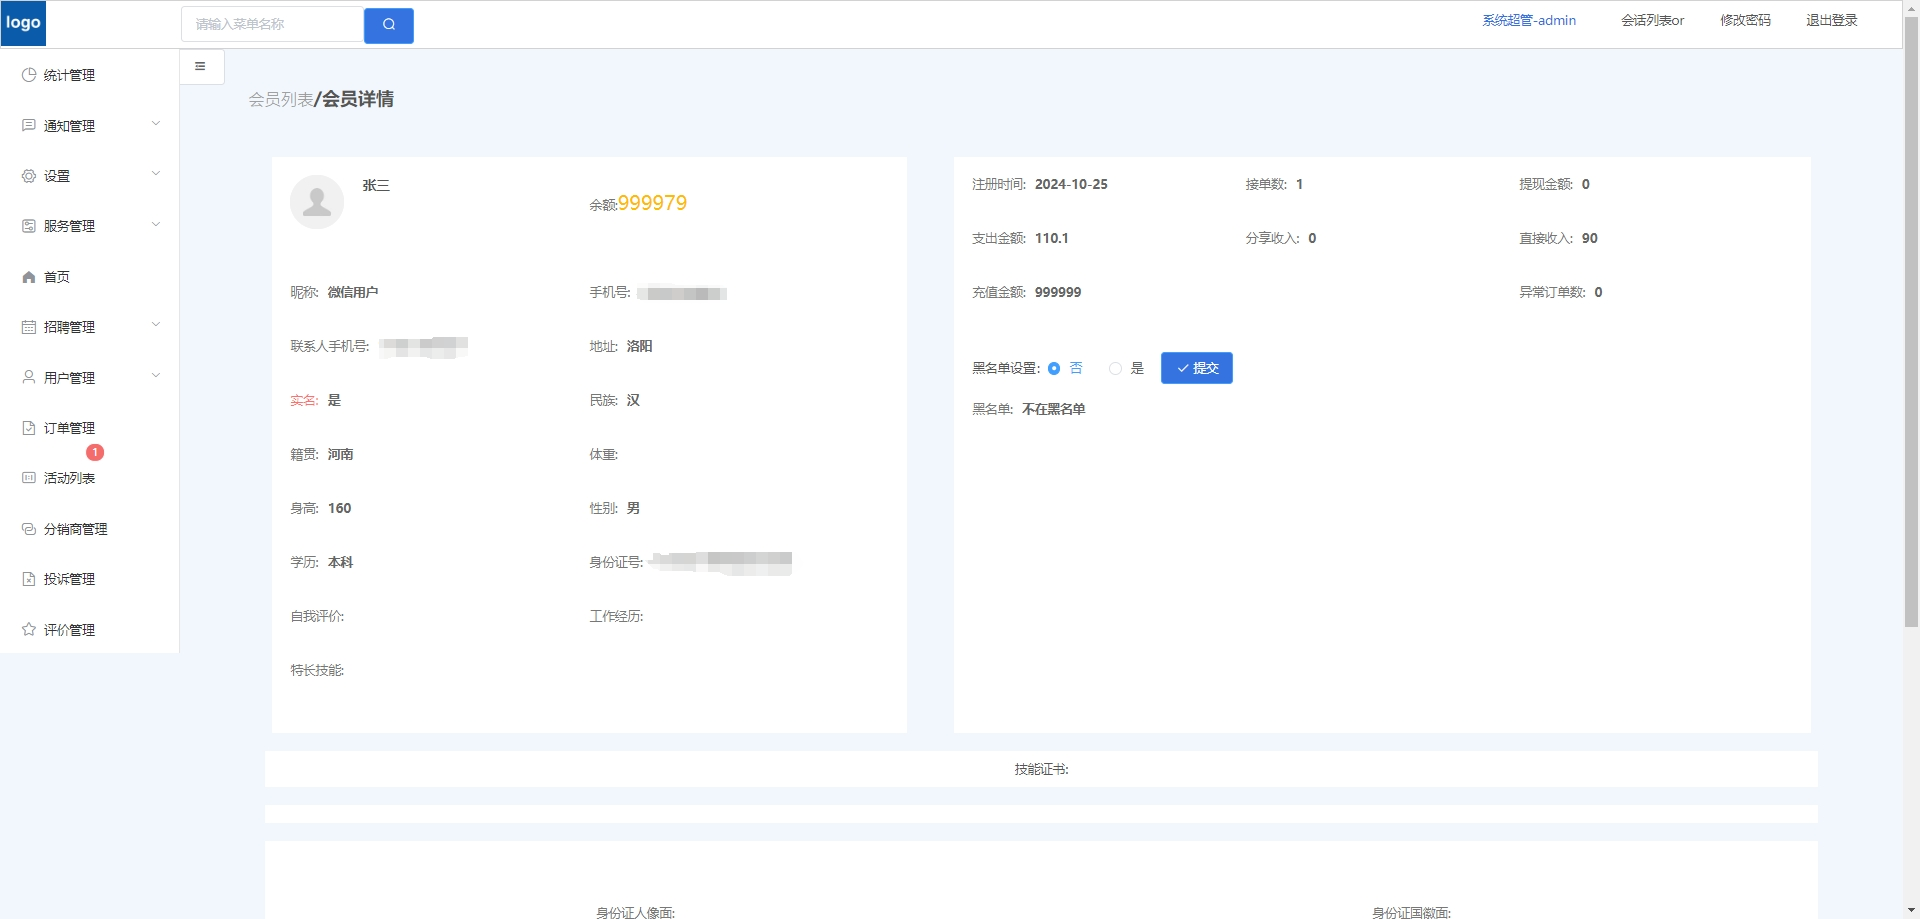Click the member name 张三
Screen dimensions: 1920x919
[376, 185]
